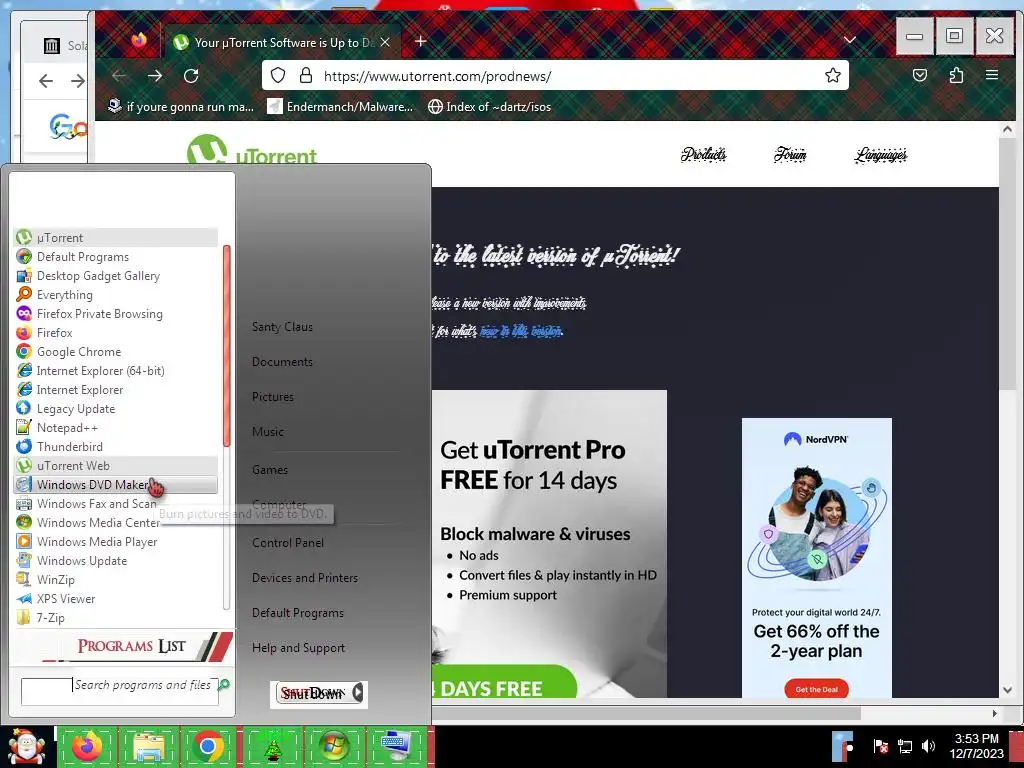1024x768 pixels.
Task: Open Windows Fax and Scan
Action: pos(116,504)
